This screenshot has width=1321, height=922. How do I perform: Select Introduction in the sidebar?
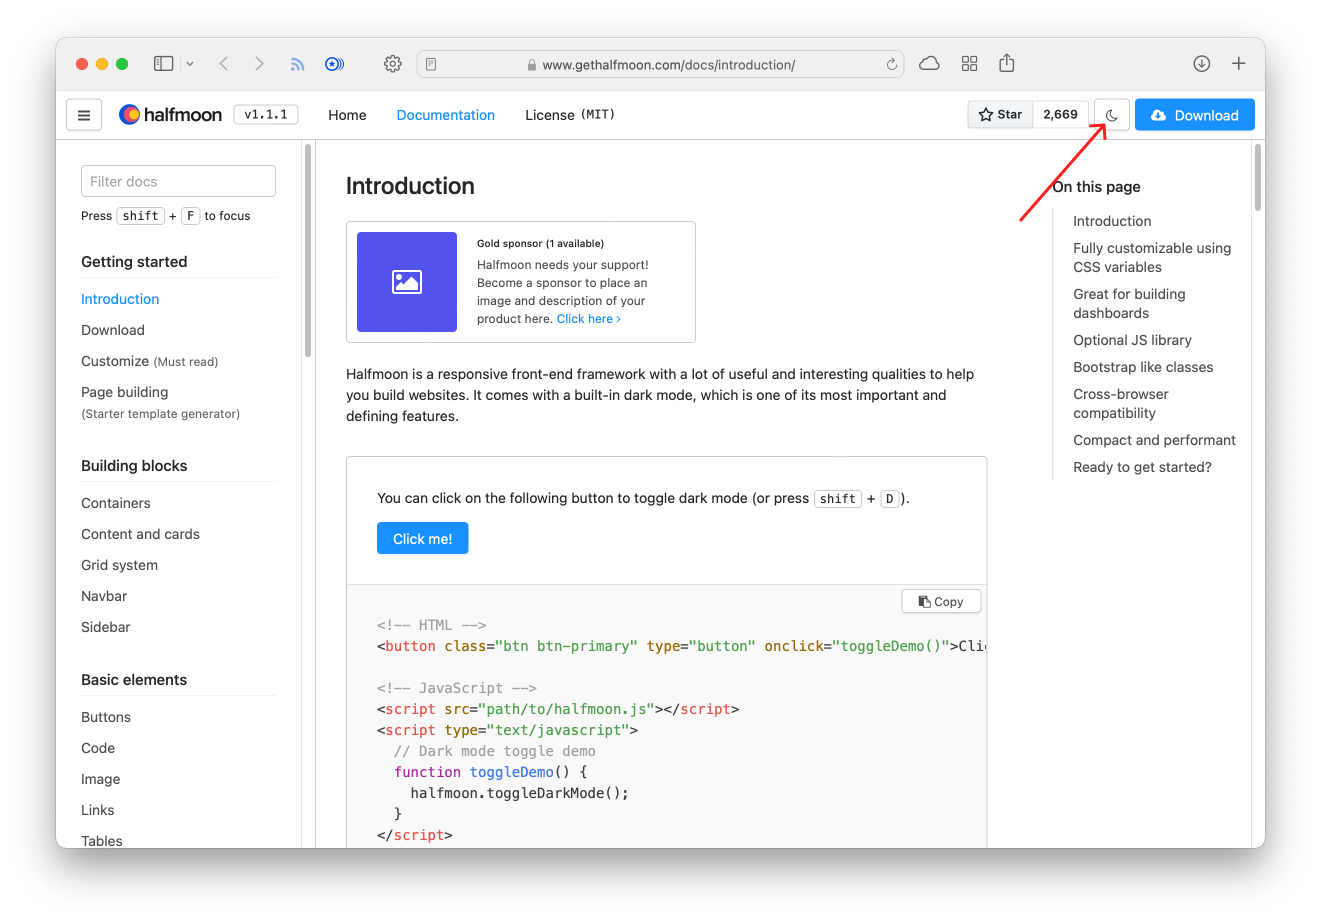point(120,299)
